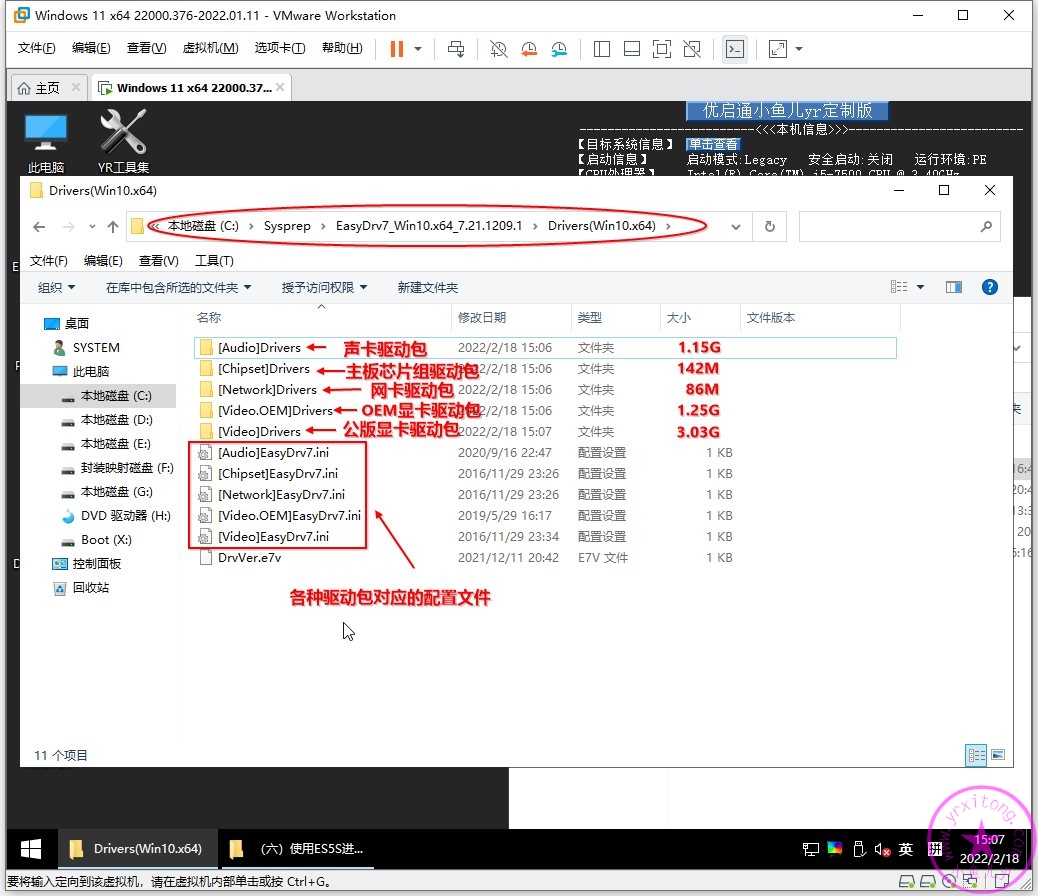The width and height of the screenshot is (1038, 896).
Task: Switch to Drivers(Win10.x64) taskbar button
Action: coord(138,849)
